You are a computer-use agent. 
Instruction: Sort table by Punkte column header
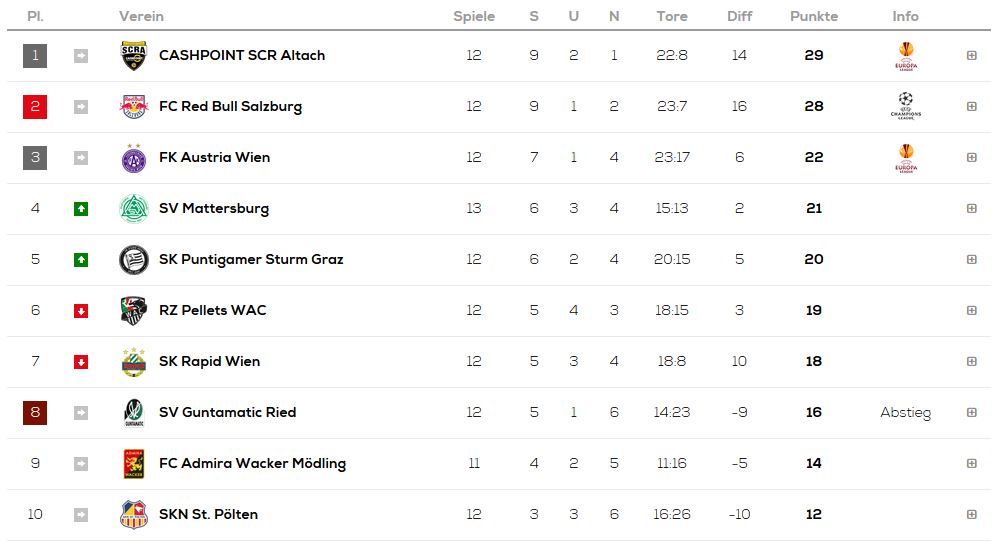click(x=814, y=16)
